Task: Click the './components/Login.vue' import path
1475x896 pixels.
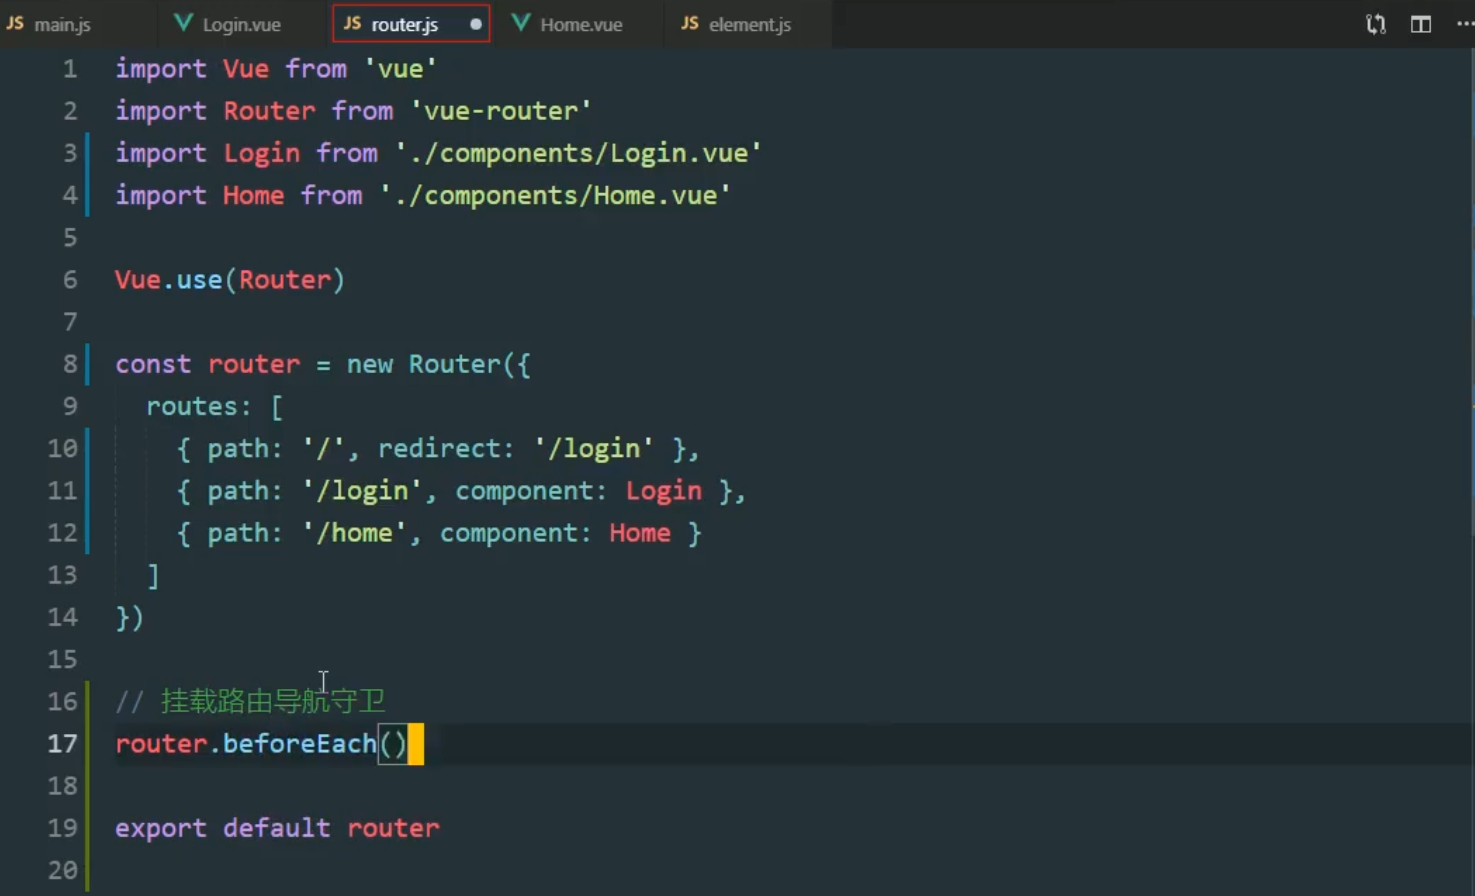Action: click(578, 153)
